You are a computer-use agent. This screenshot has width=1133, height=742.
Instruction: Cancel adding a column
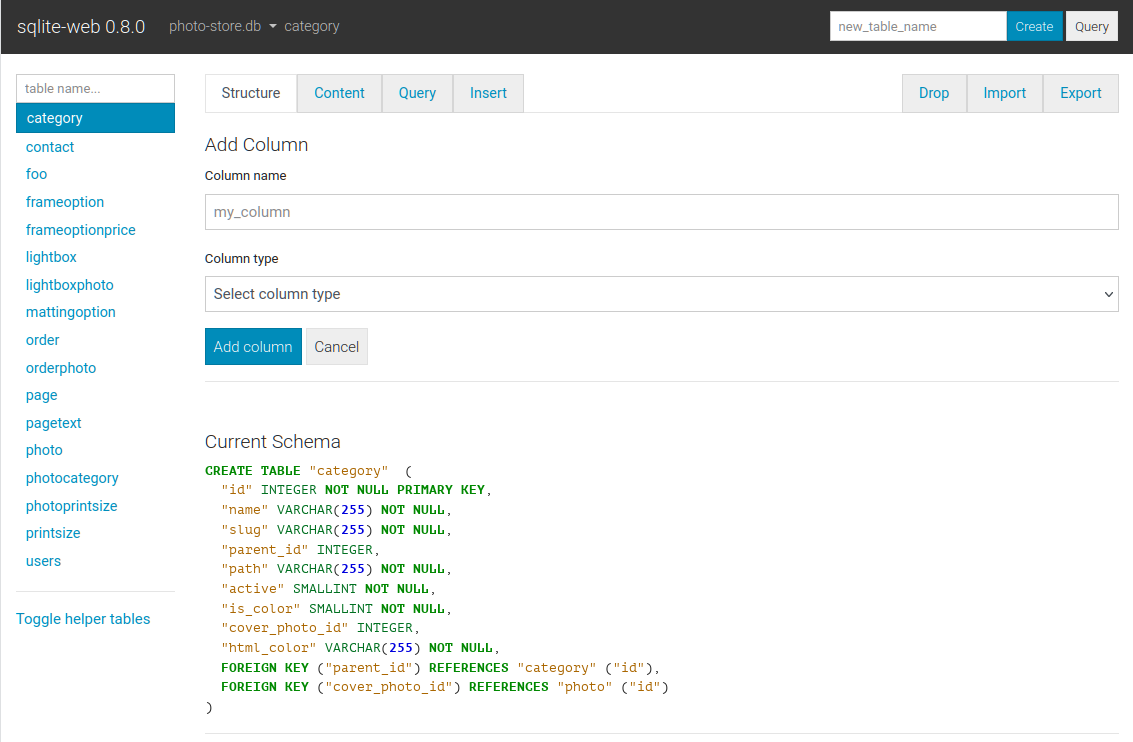point(337,347)
